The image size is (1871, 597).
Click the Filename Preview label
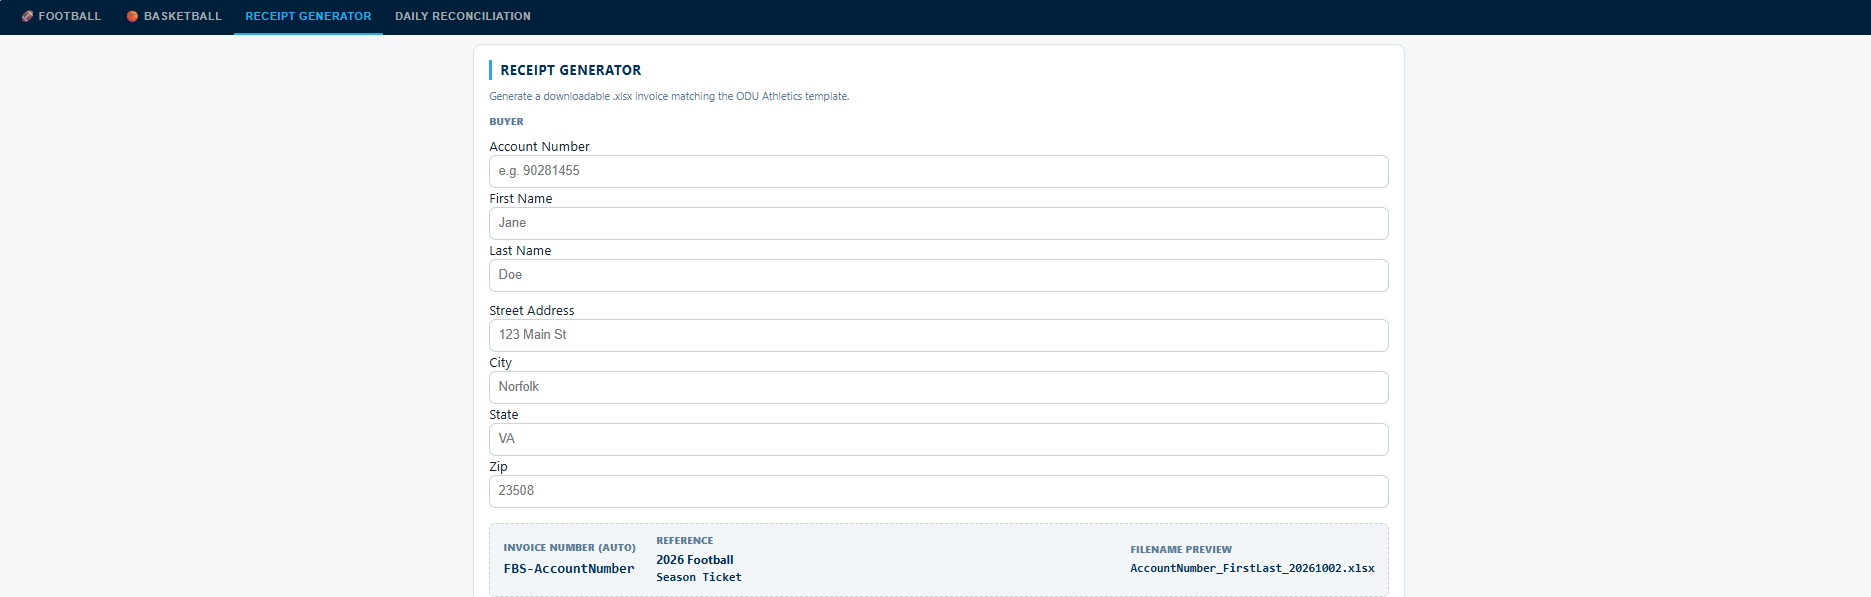coord(1181,550)
